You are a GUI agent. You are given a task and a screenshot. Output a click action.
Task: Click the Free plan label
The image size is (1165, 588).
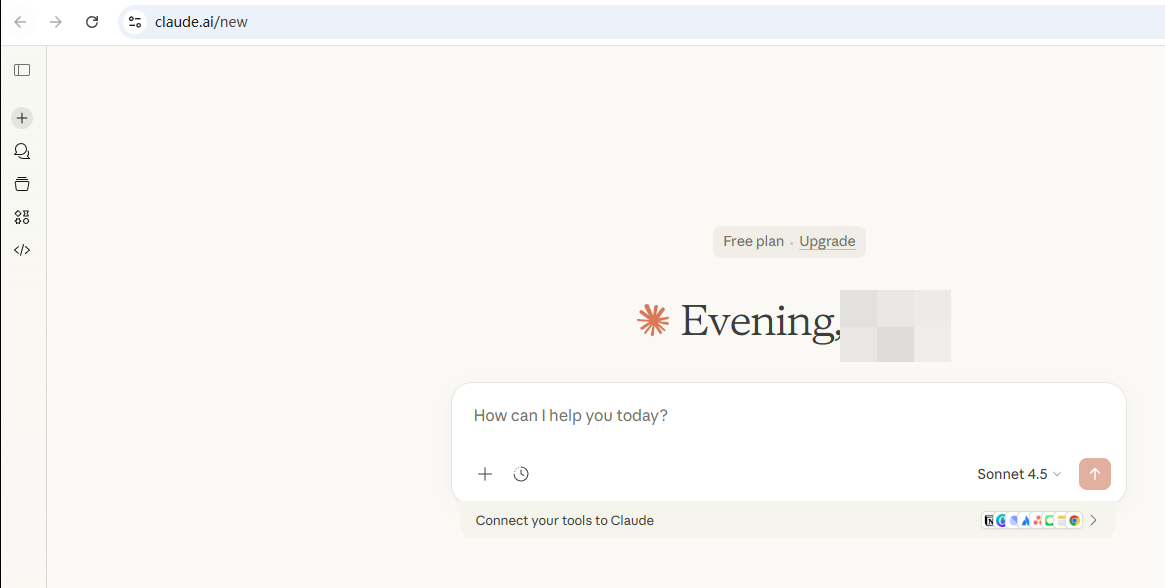pyautogui.click(x=753, y=242)
